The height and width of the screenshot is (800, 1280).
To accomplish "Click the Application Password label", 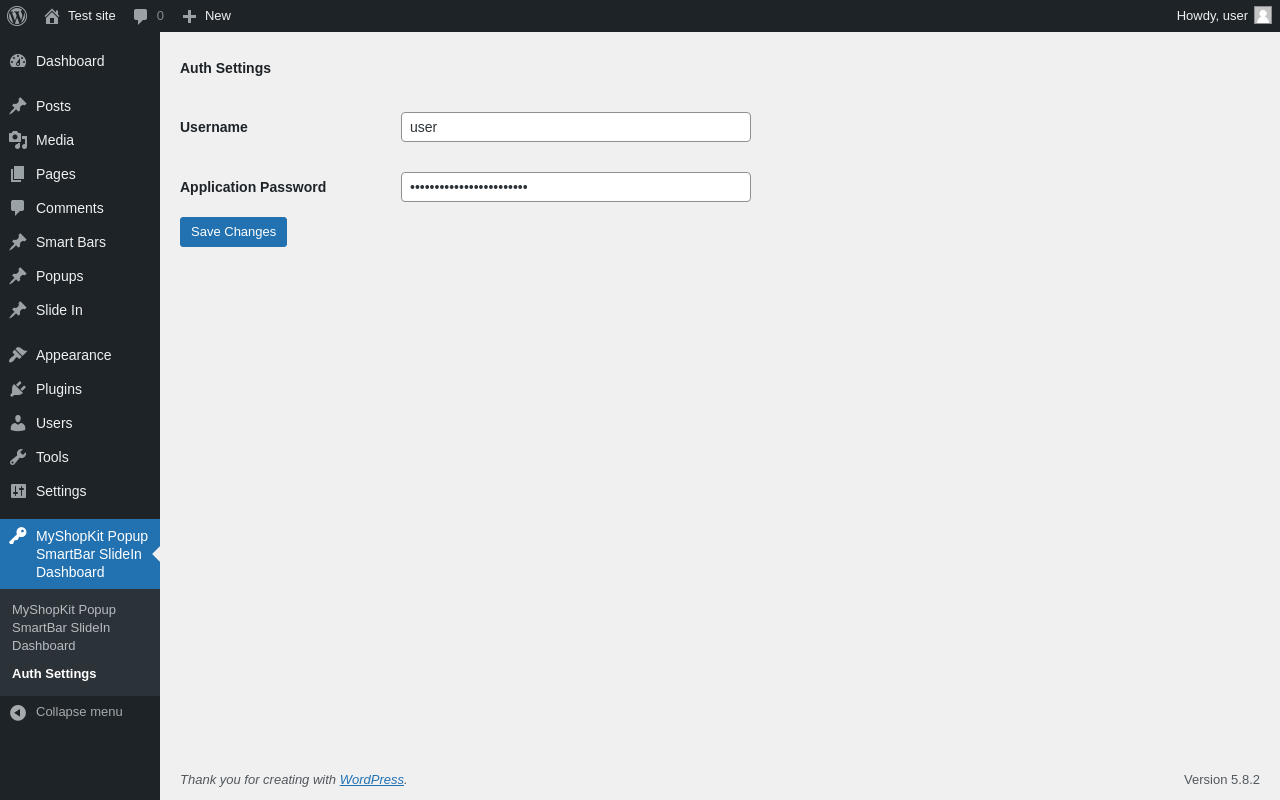I will [x=253, y=187].
